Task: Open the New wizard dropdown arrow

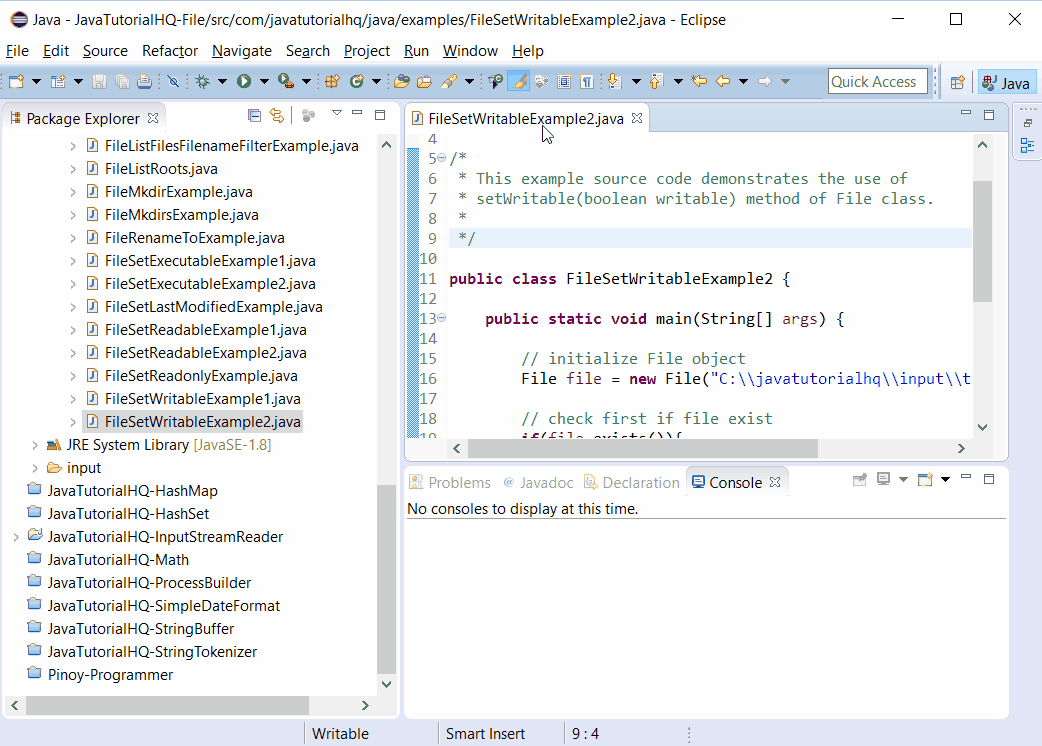Action: 36,82
